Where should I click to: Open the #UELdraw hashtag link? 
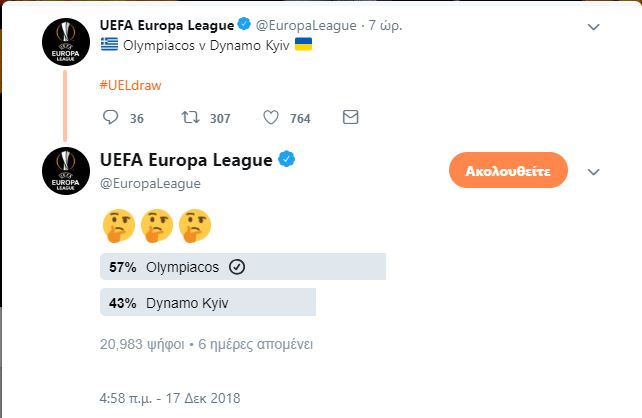131,85
